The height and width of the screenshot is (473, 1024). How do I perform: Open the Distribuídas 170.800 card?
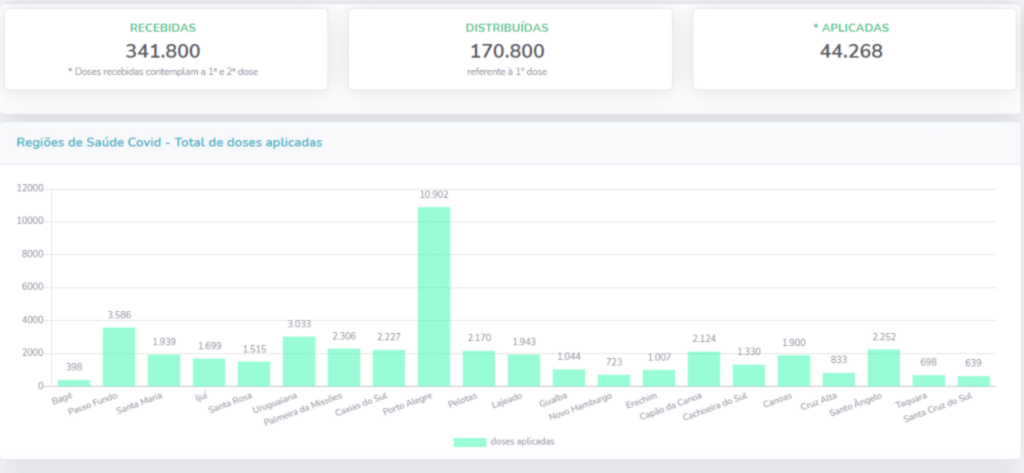(x=510, y=50)
